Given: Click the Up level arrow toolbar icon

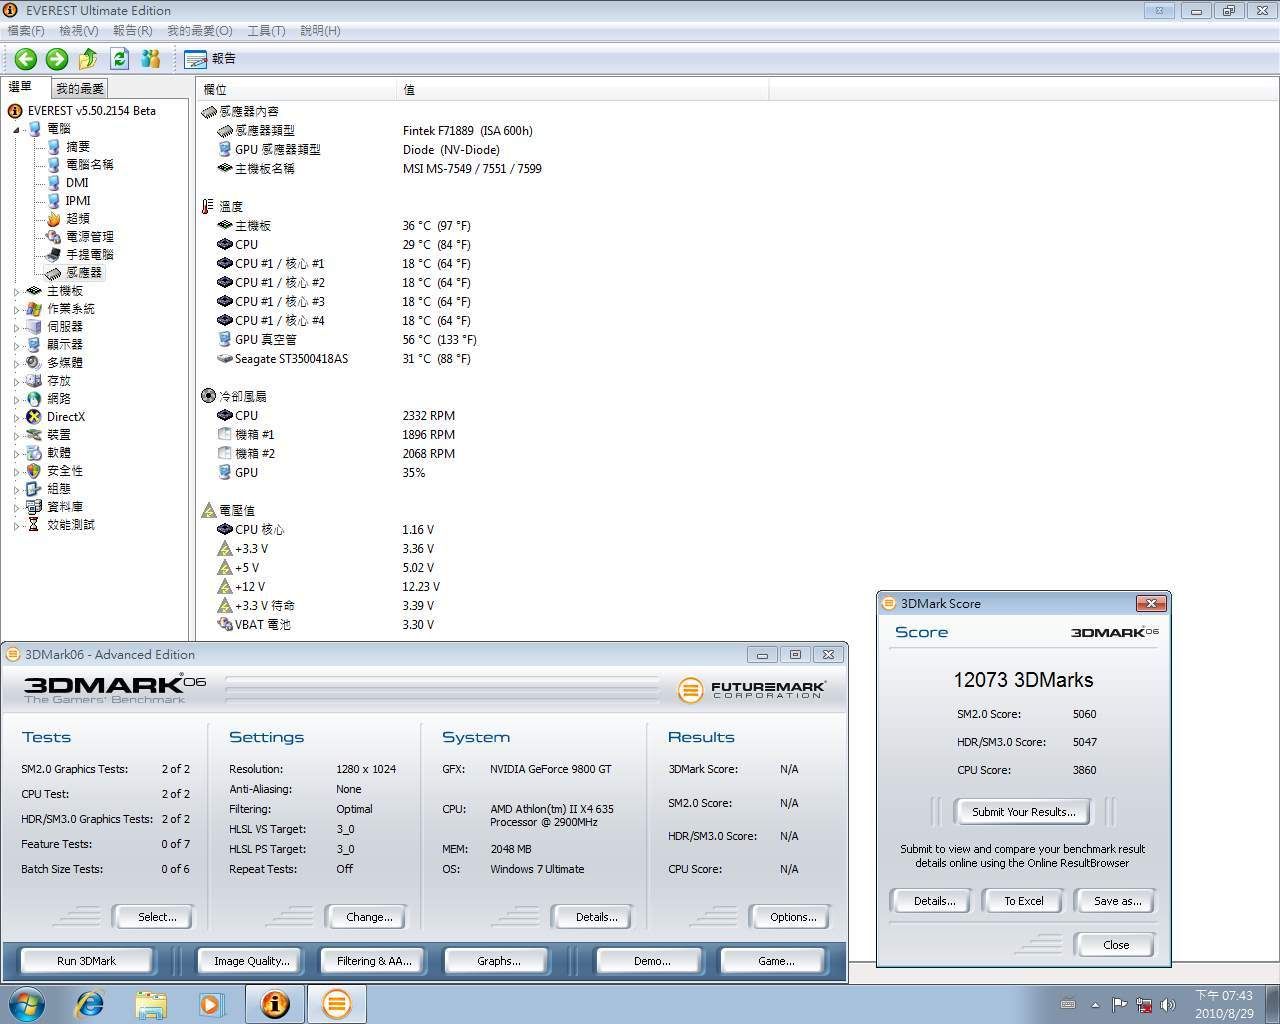Looking at the screenshot, I should pyautogui.click(x=88, y=59).
